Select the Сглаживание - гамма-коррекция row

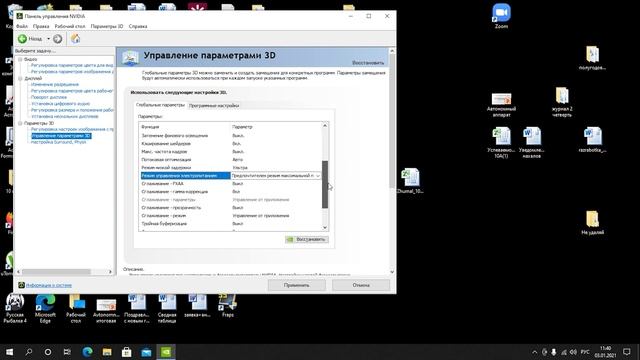pyautogui.click(x=230, y=191)
